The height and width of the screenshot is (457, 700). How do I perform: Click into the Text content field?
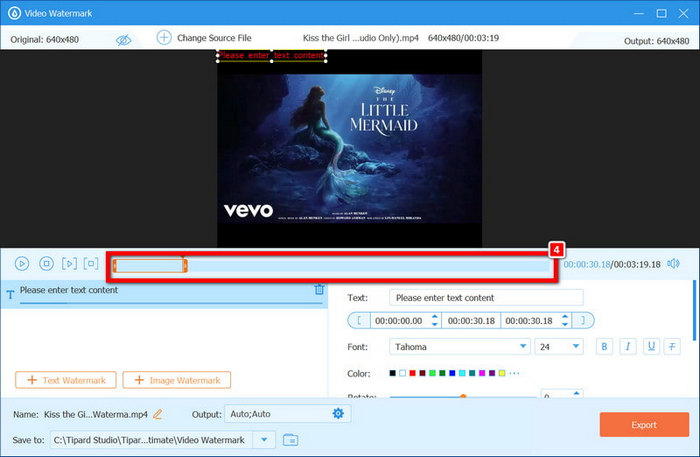(486, 298)
